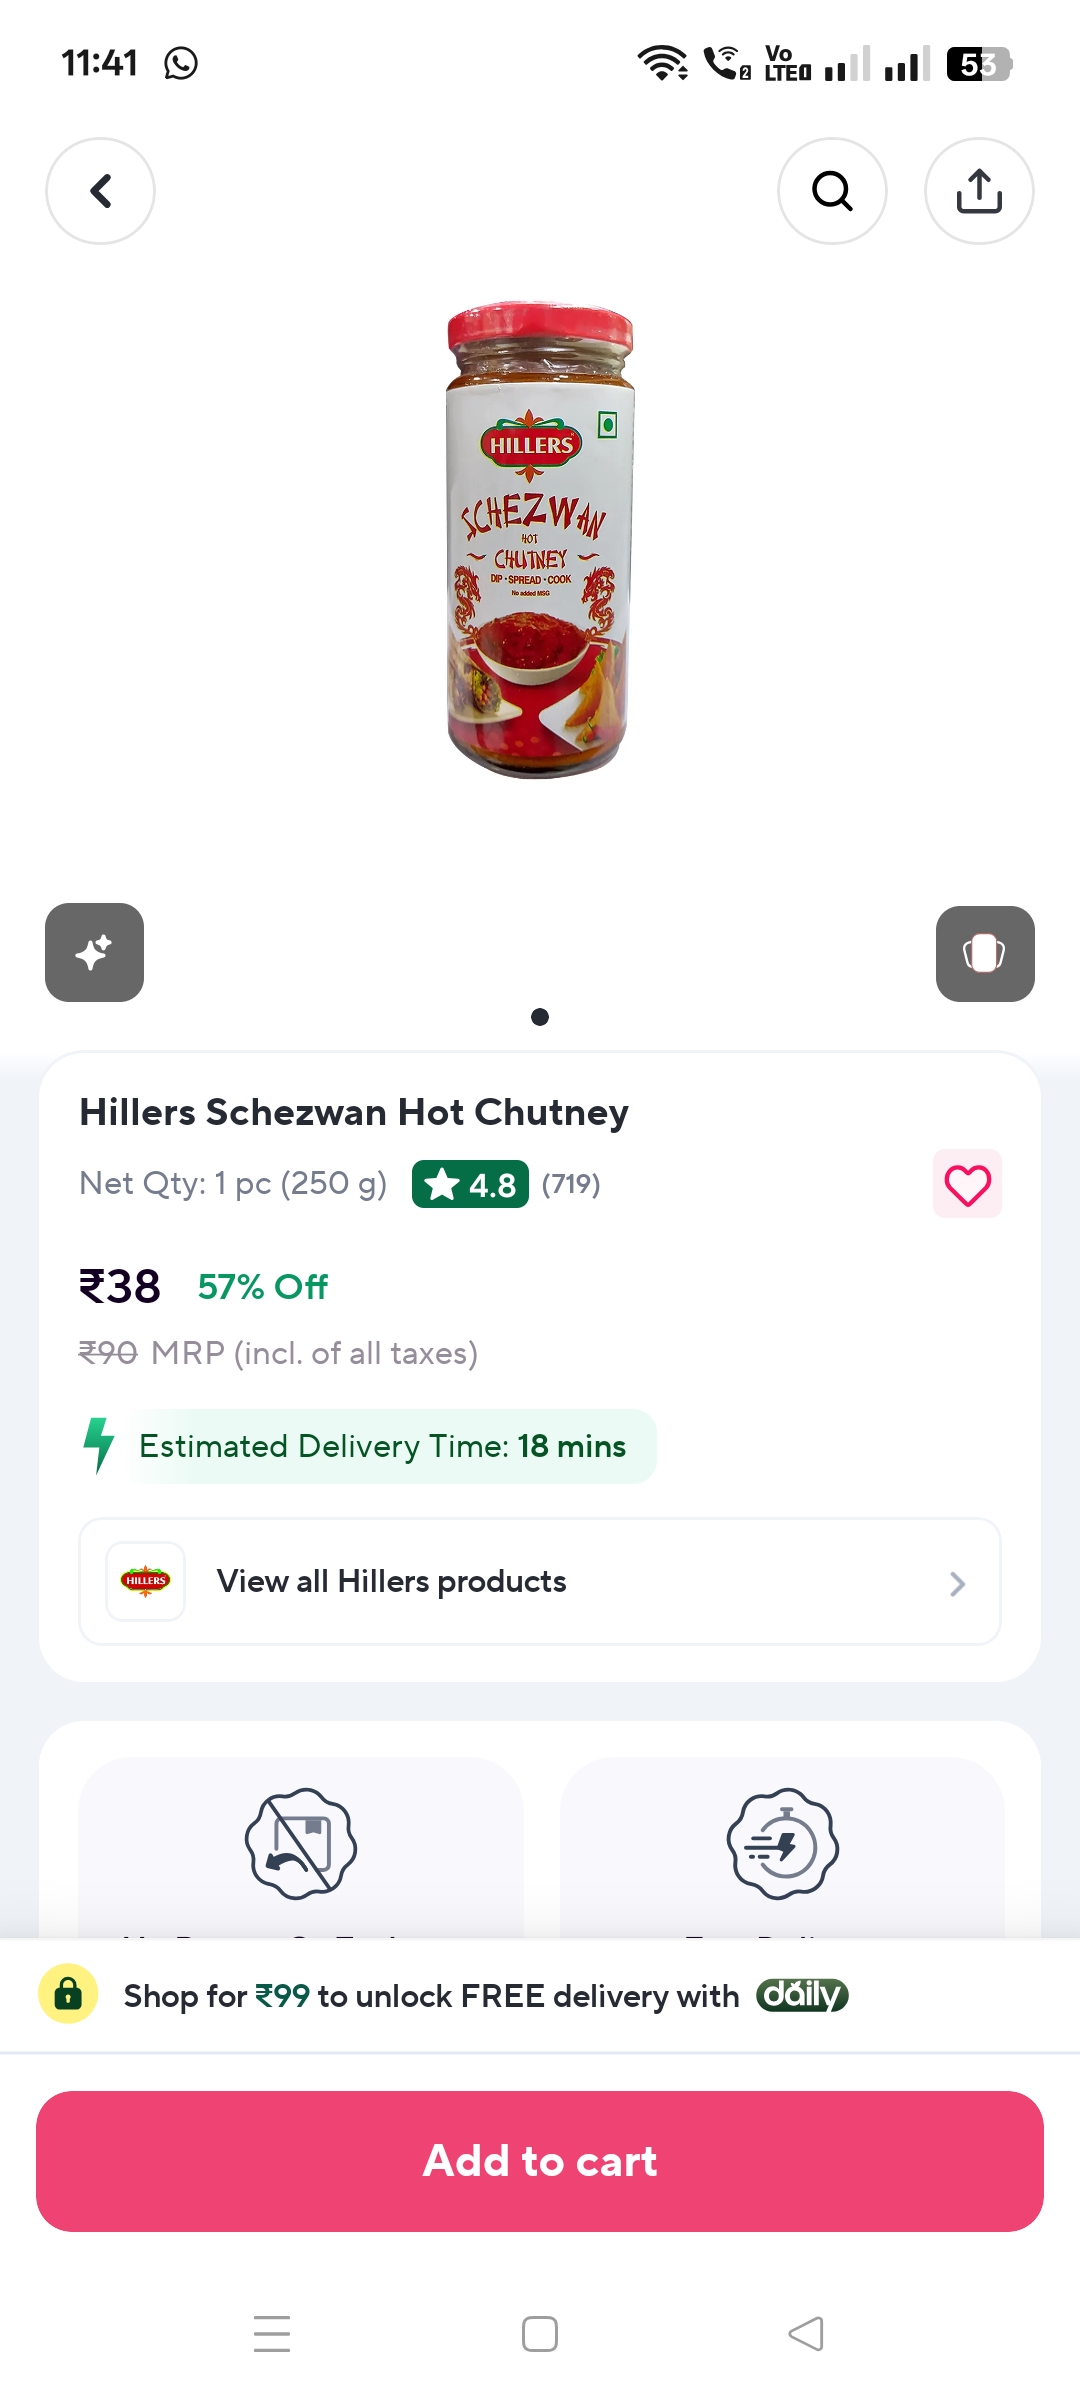The image size is (1080, 2400).
Task: Tap the no-return policy icon
Action: 301,1843
